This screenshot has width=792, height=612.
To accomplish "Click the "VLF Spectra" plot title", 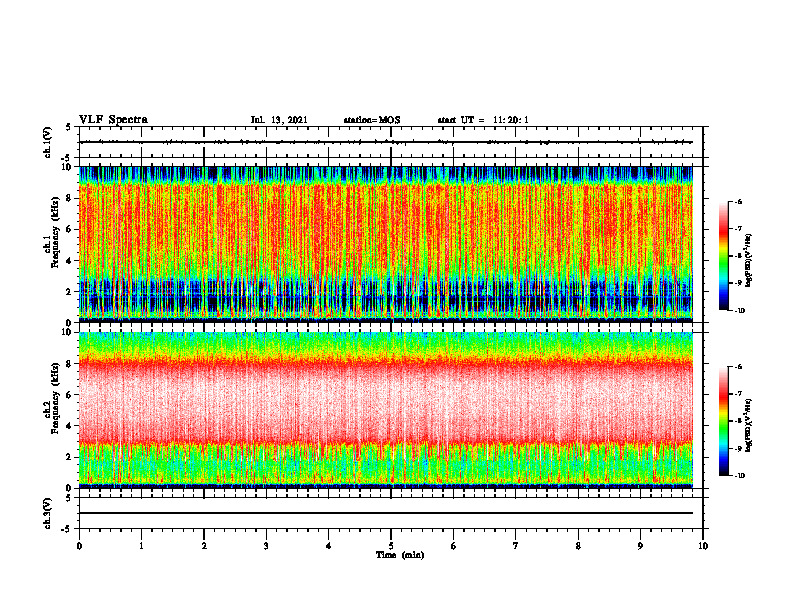I will click(113, 120).
